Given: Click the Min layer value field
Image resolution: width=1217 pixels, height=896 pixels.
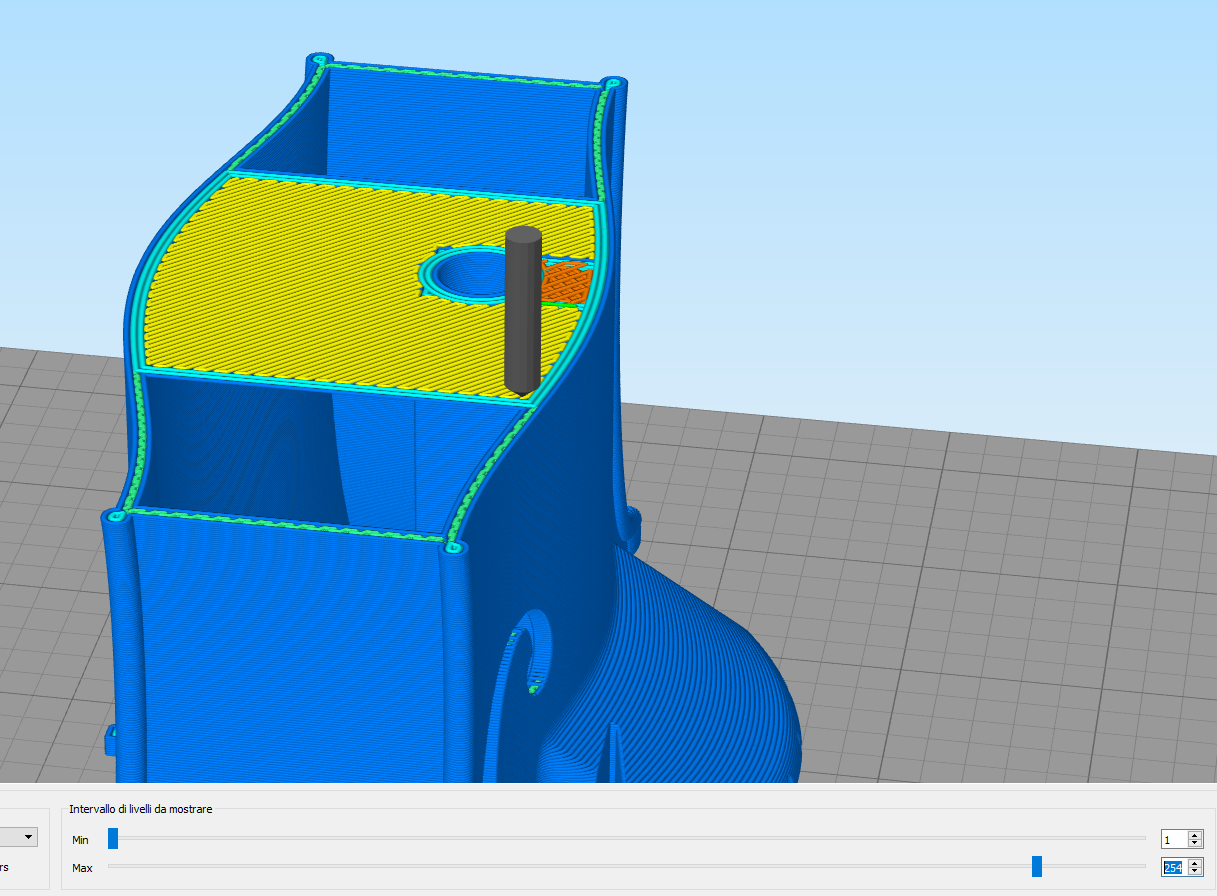Looking at the screenshot, I should (1172, 840).
